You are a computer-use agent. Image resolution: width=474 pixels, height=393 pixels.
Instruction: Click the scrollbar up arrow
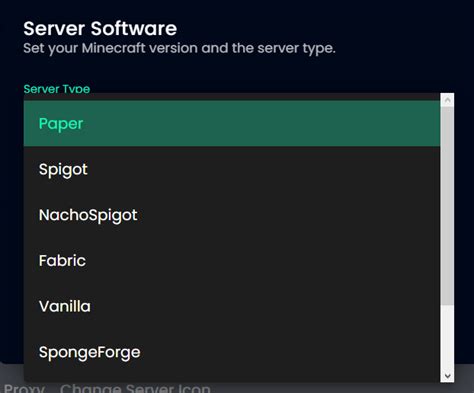point(447,100)
